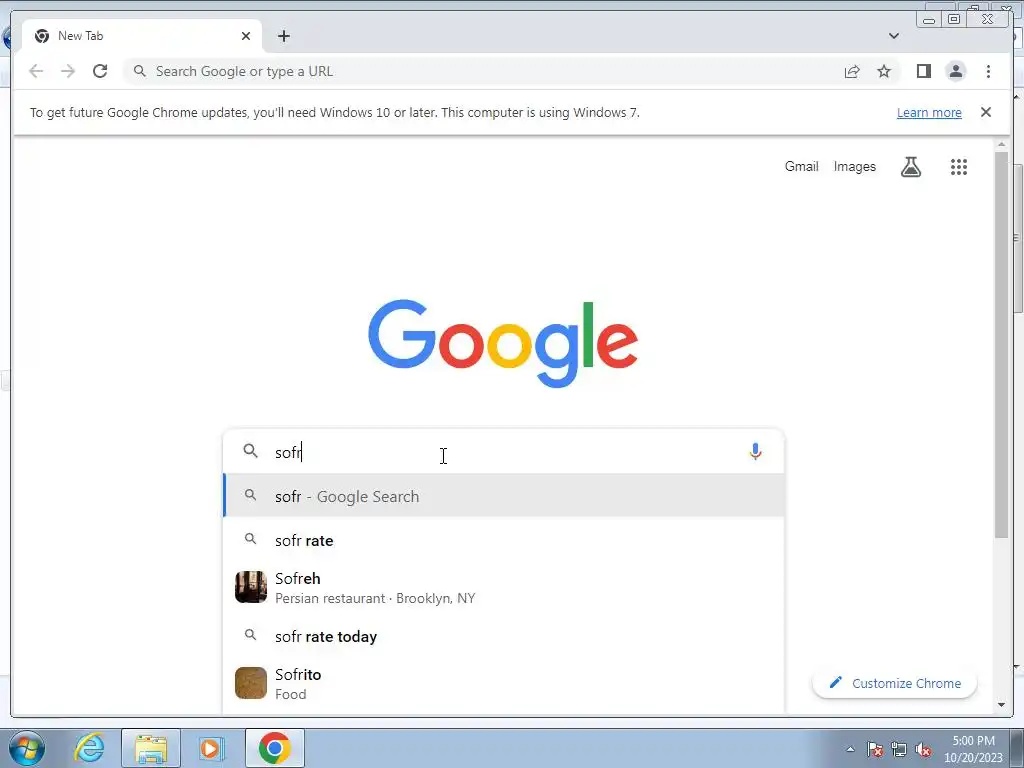Viewport: 1024px width, 768px height.
Task: Reload the page with the refresh icon
Action: tap(100, 71)
